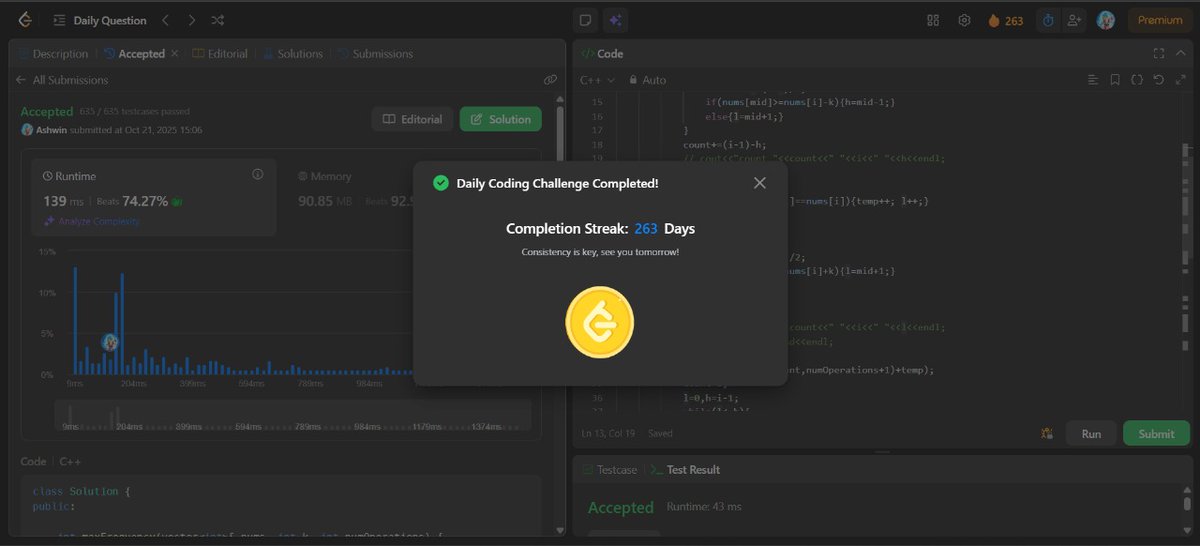
Task: Open the C++ language dropdown
Action: point(597,80)
